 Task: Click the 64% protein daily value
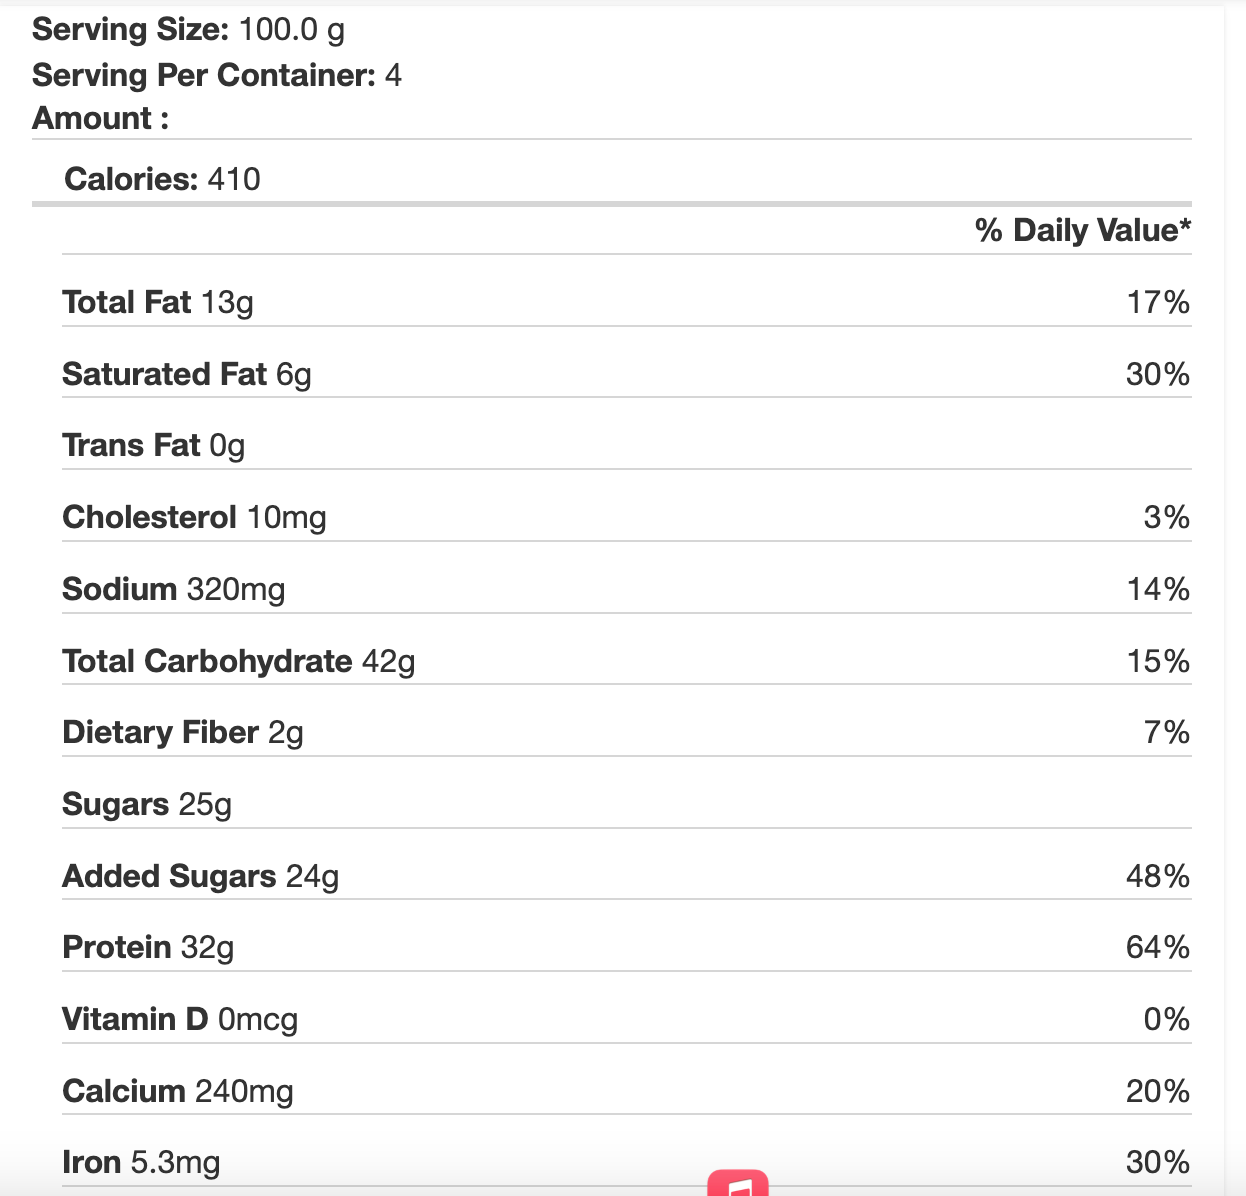point(1157,947)
